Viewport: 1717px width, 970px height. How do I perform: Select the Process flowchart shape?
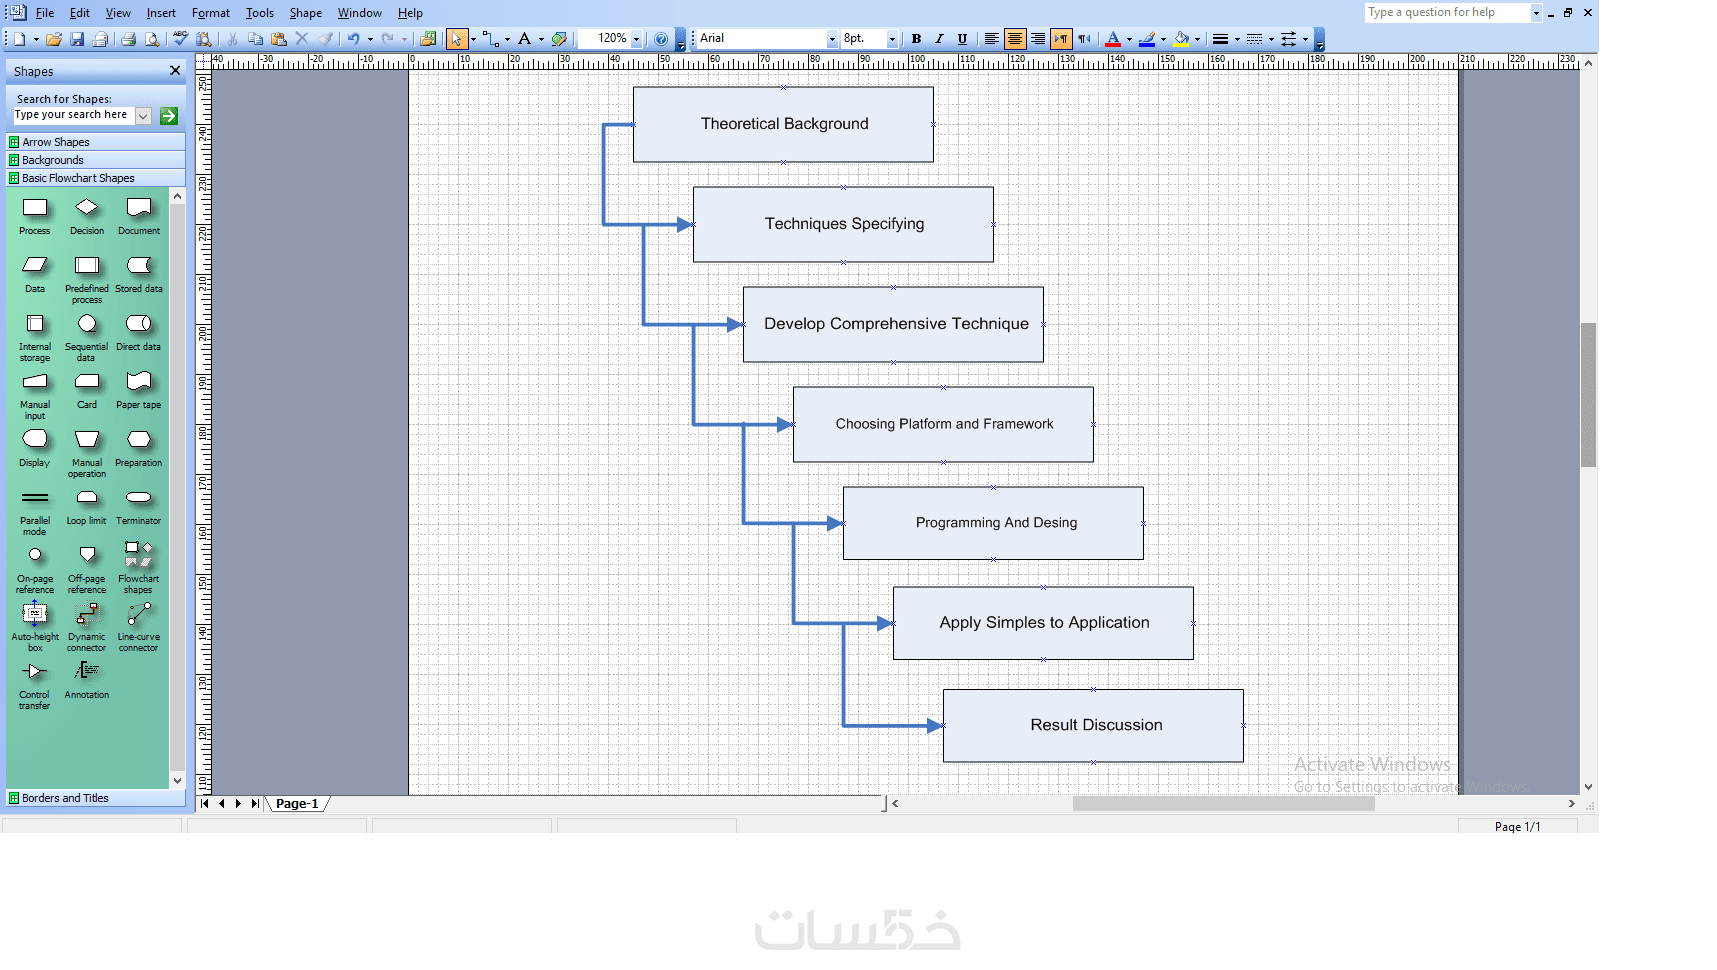pyautogui.click(x=35, y=208)
